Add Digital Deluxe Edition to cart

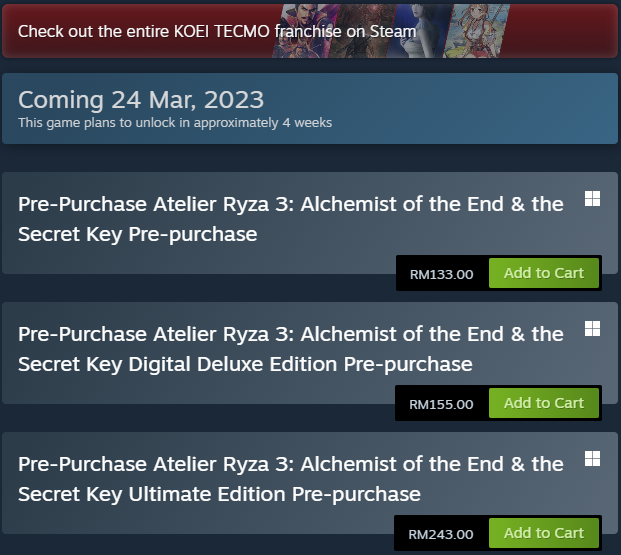543,403
